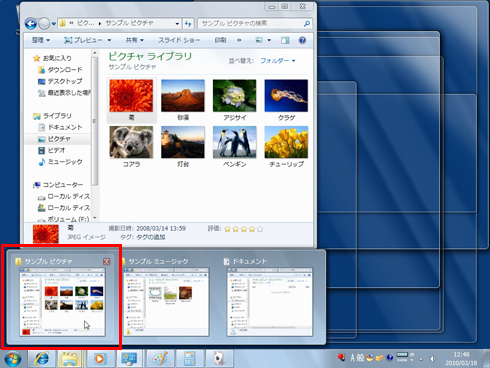Set rating to the fifth star
The width and height of the screenshot is (490, 368).
(260, 229)
